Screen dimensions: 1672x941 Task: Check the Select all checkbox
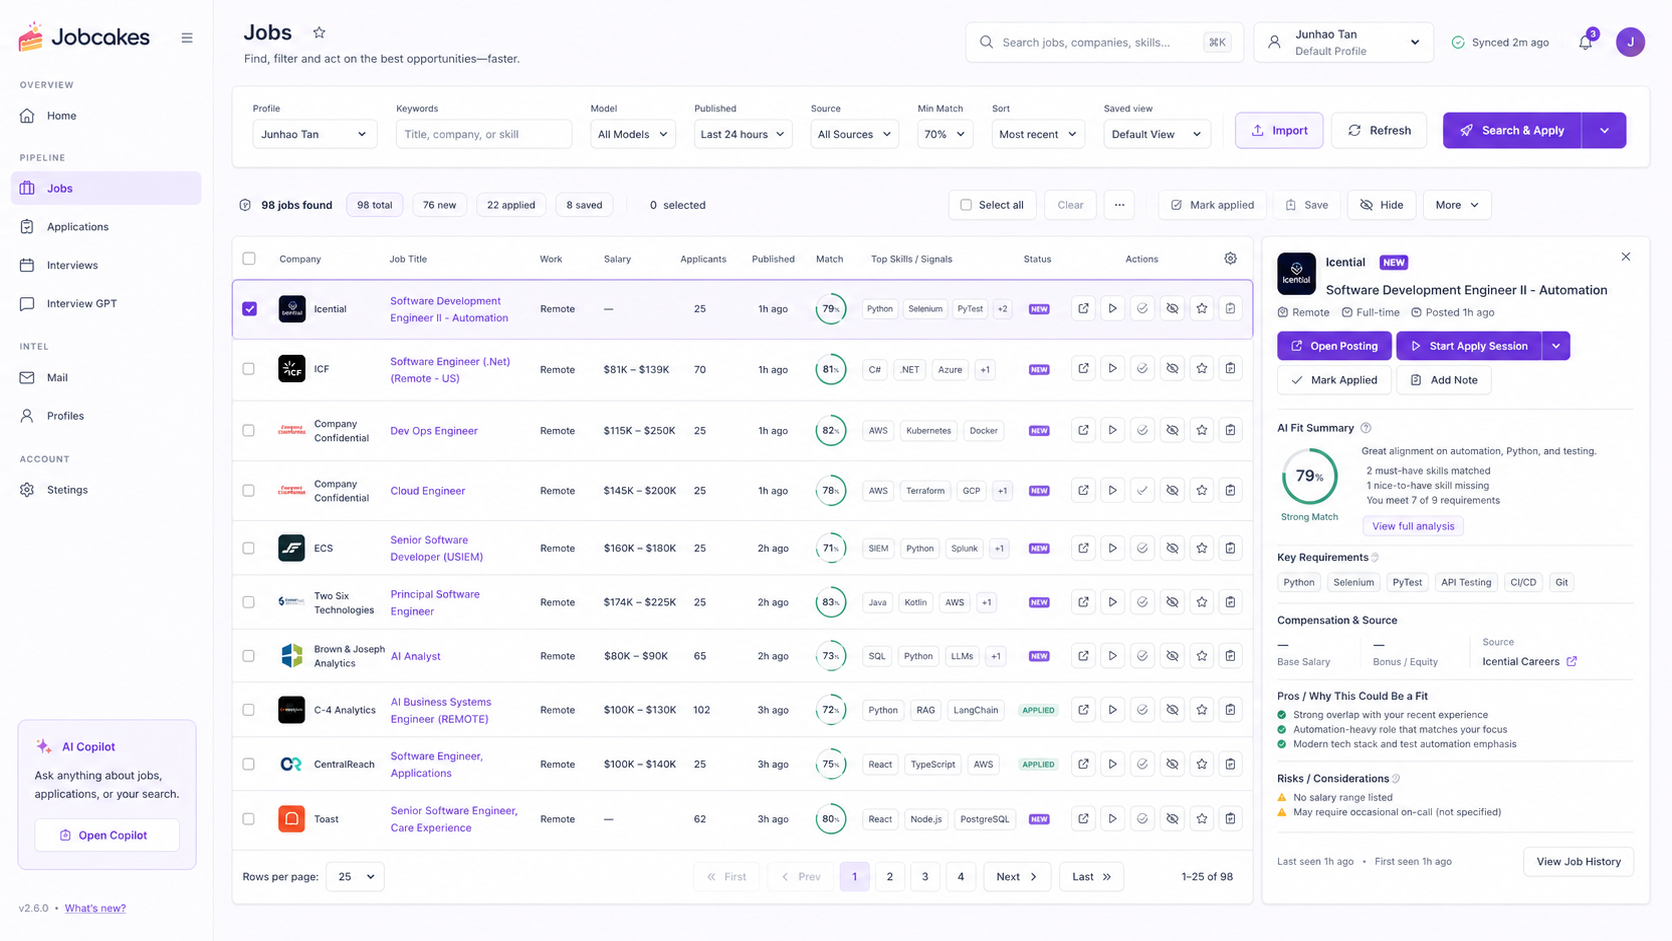tap(966, 205)
